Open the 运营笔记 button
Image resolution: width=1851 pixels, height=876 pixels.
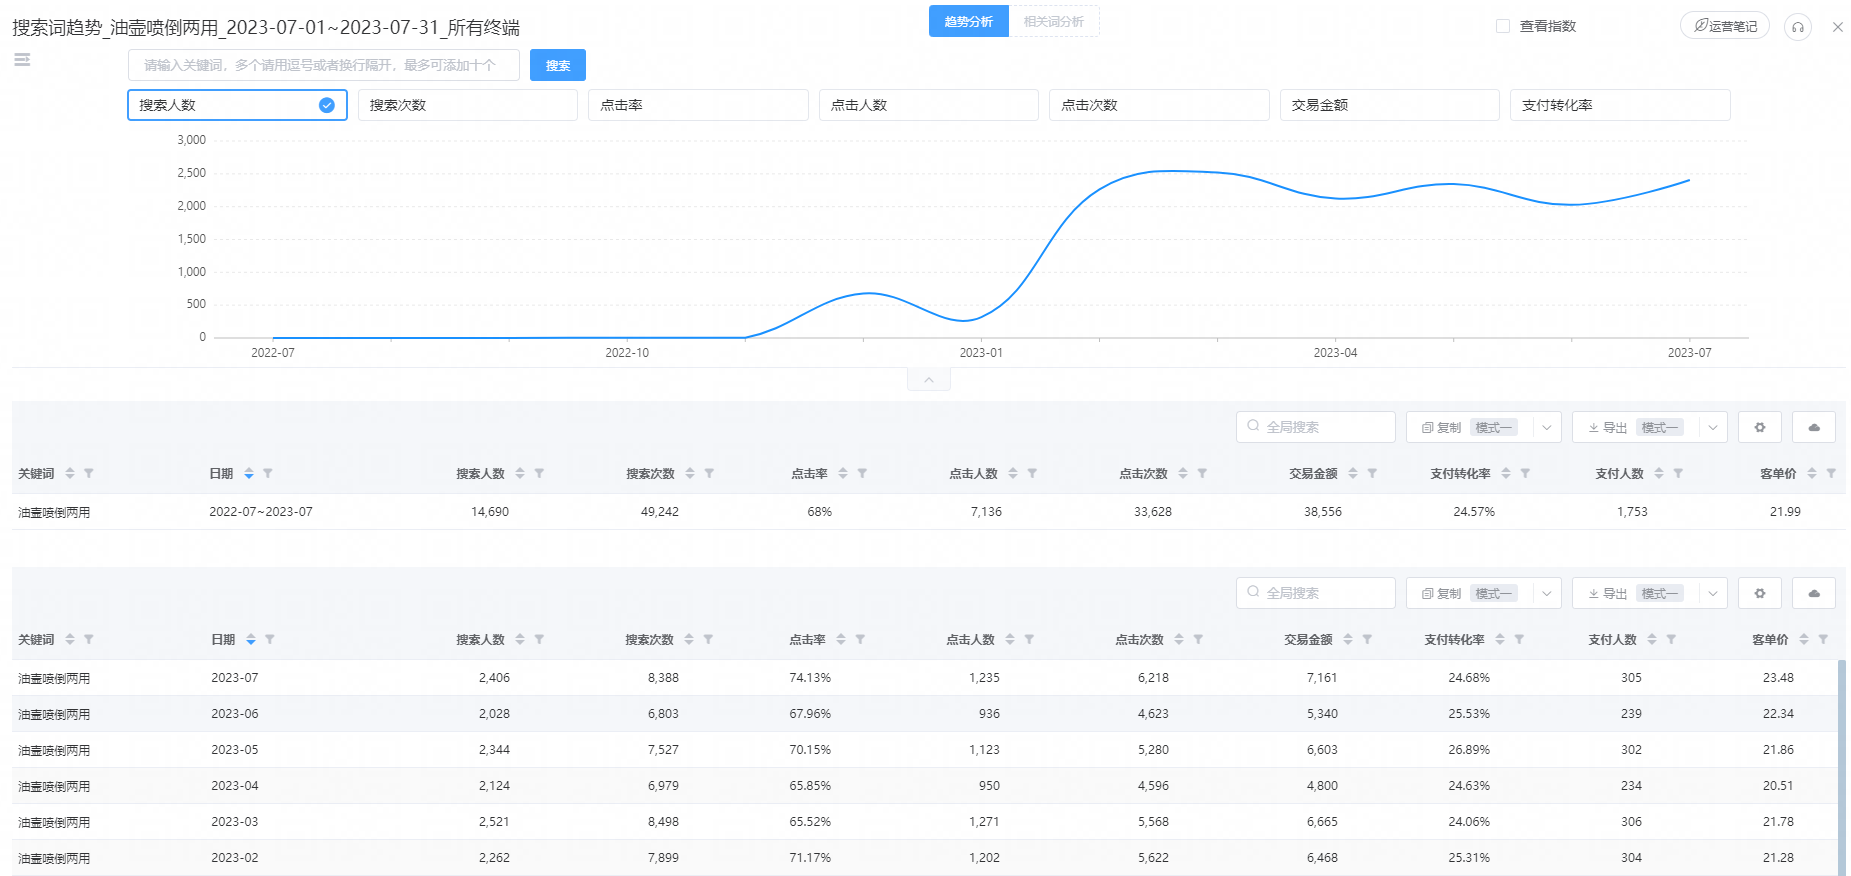pyautogui.click(x=1724, y=26)
